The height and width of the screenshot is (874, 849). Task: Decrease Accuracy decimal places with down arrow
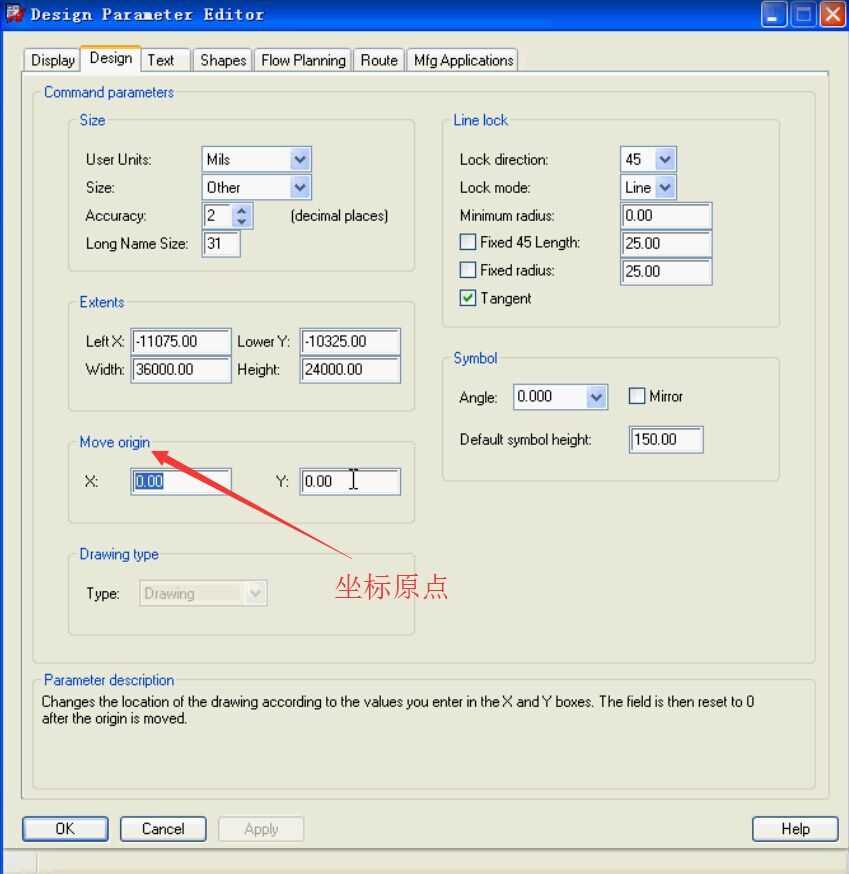(x=241, y=222)
